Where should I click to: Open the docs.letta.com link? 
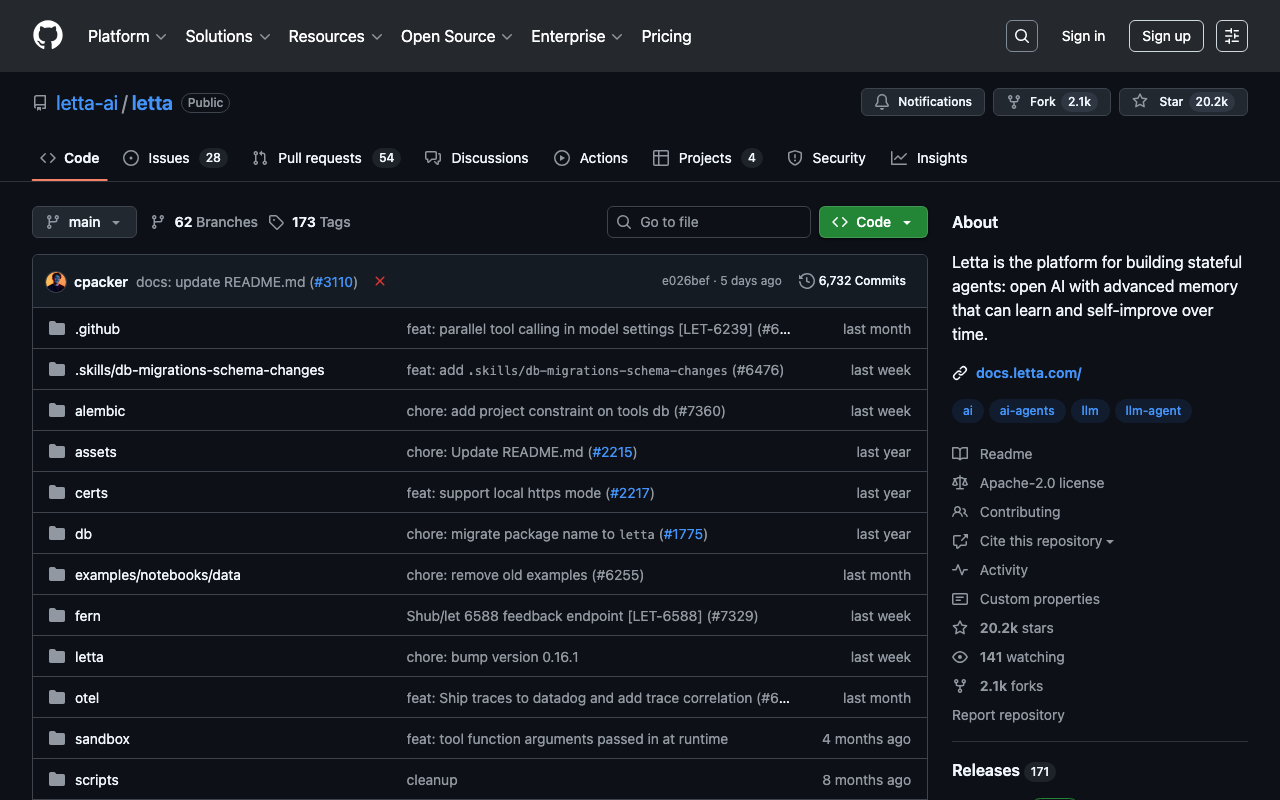(x=1028, y=373)
